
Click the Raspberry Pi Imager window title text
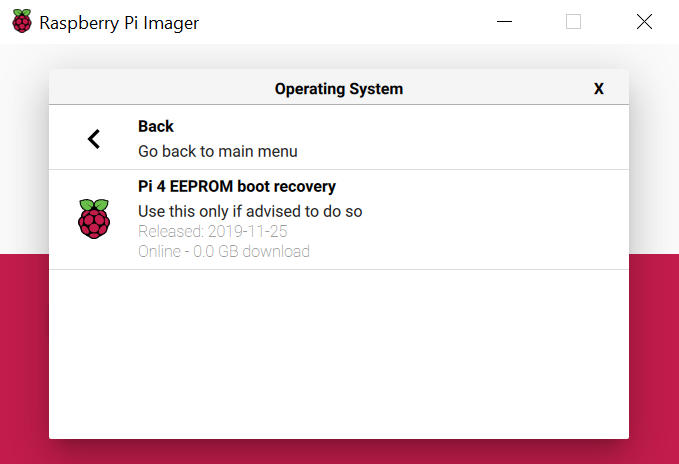tap(119, 23)
